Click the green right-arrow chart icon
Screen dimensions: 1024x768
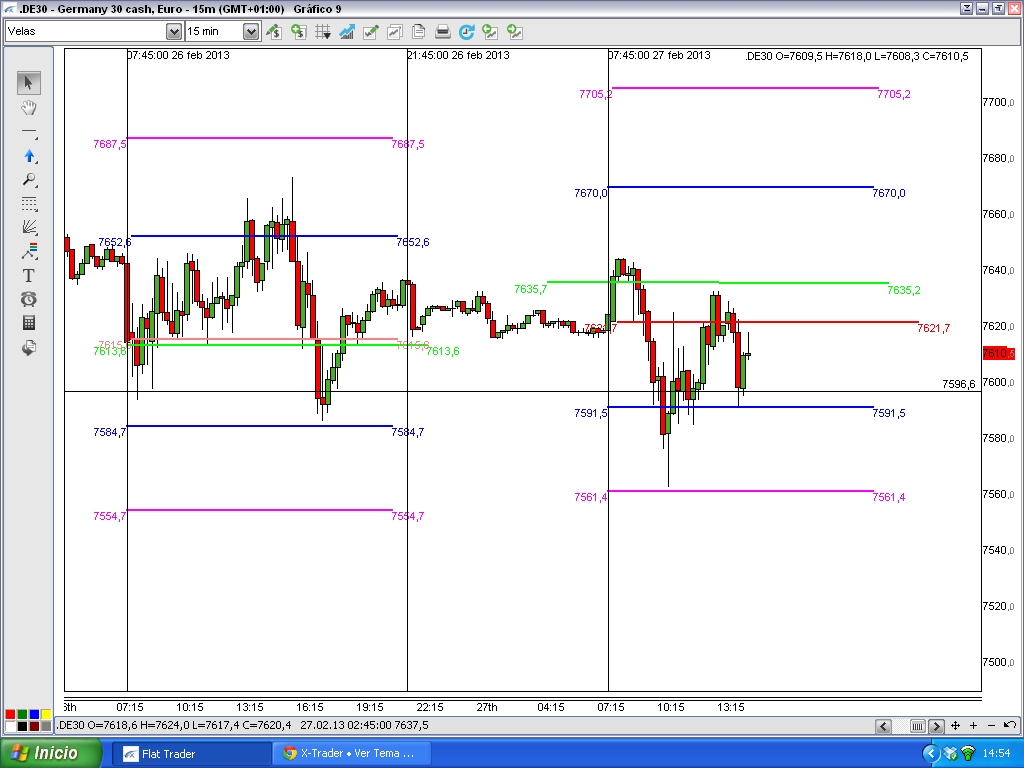pos(515,31)
